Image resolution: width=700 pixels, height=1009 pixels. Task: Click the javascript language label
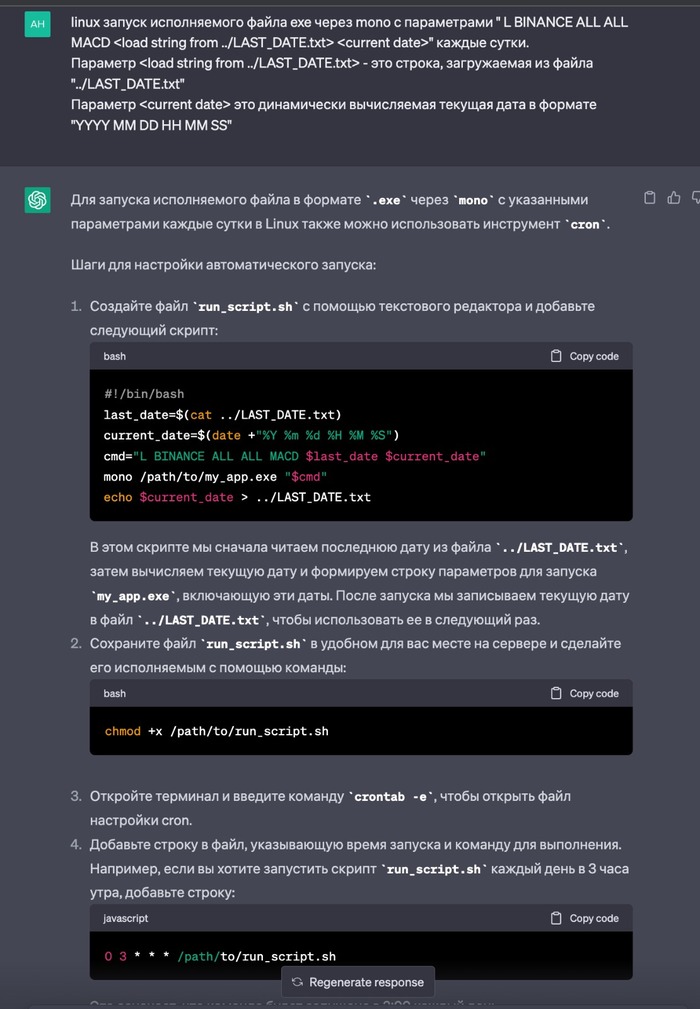tap(126, 918)
